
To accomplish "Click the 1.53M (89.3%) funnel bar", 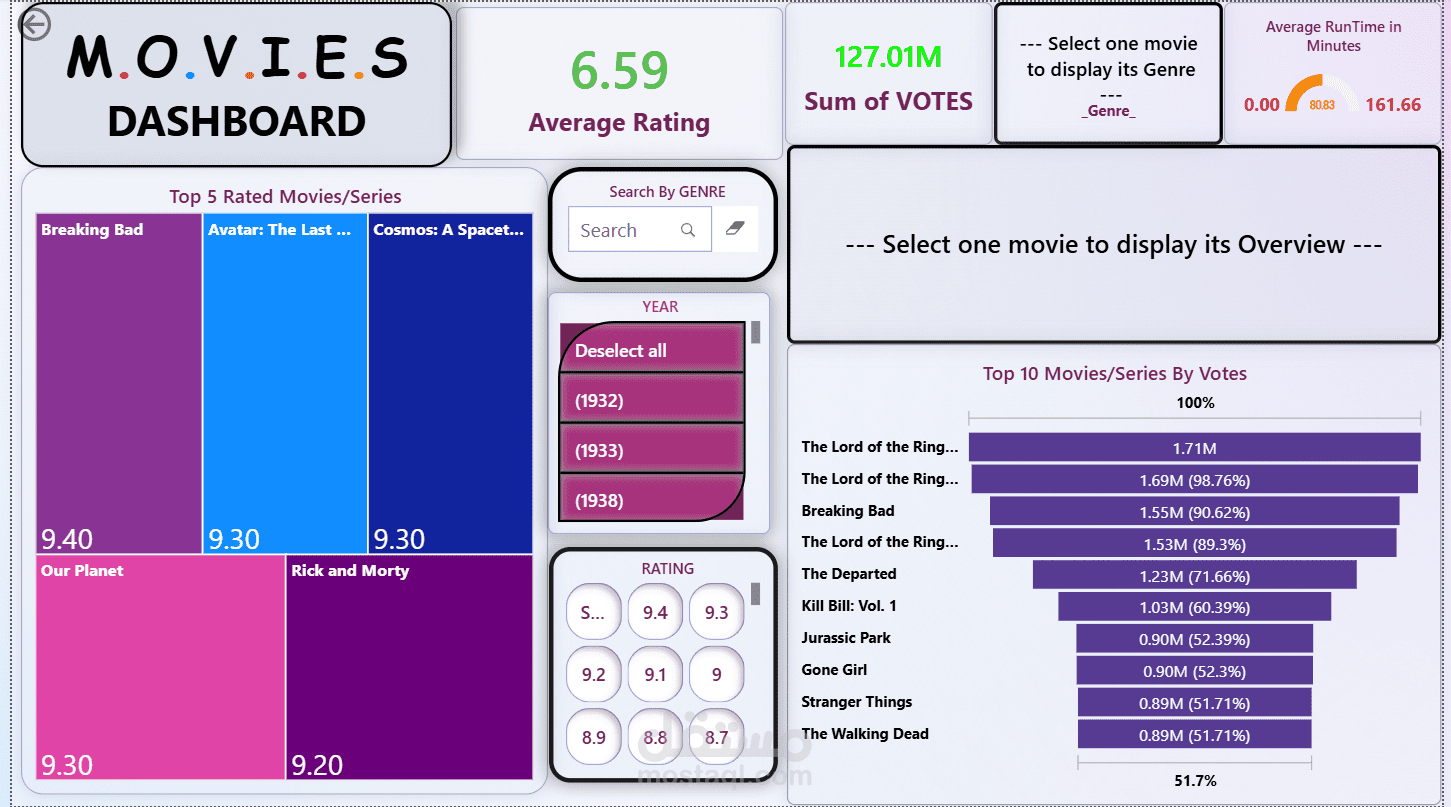I will coord(1194,543).
